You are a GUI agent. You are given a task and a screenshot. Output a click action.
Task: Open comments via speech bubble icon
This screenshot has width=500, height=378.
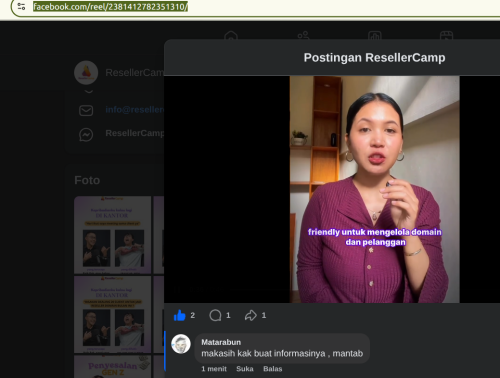coord(215,315)
